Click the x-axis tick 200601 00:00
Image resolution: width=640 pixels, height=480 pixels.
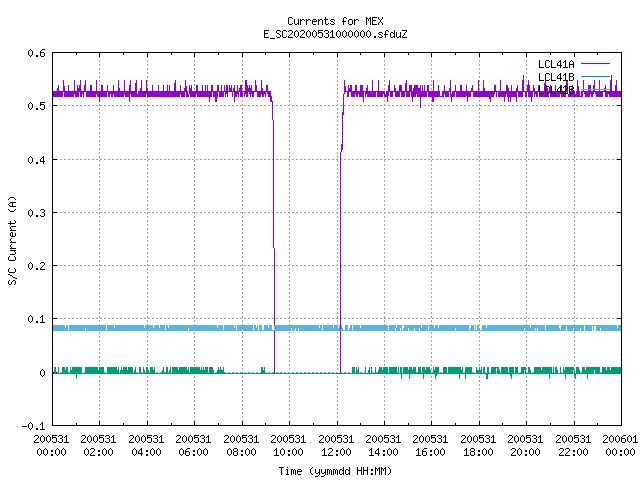(x=620, y=446)
